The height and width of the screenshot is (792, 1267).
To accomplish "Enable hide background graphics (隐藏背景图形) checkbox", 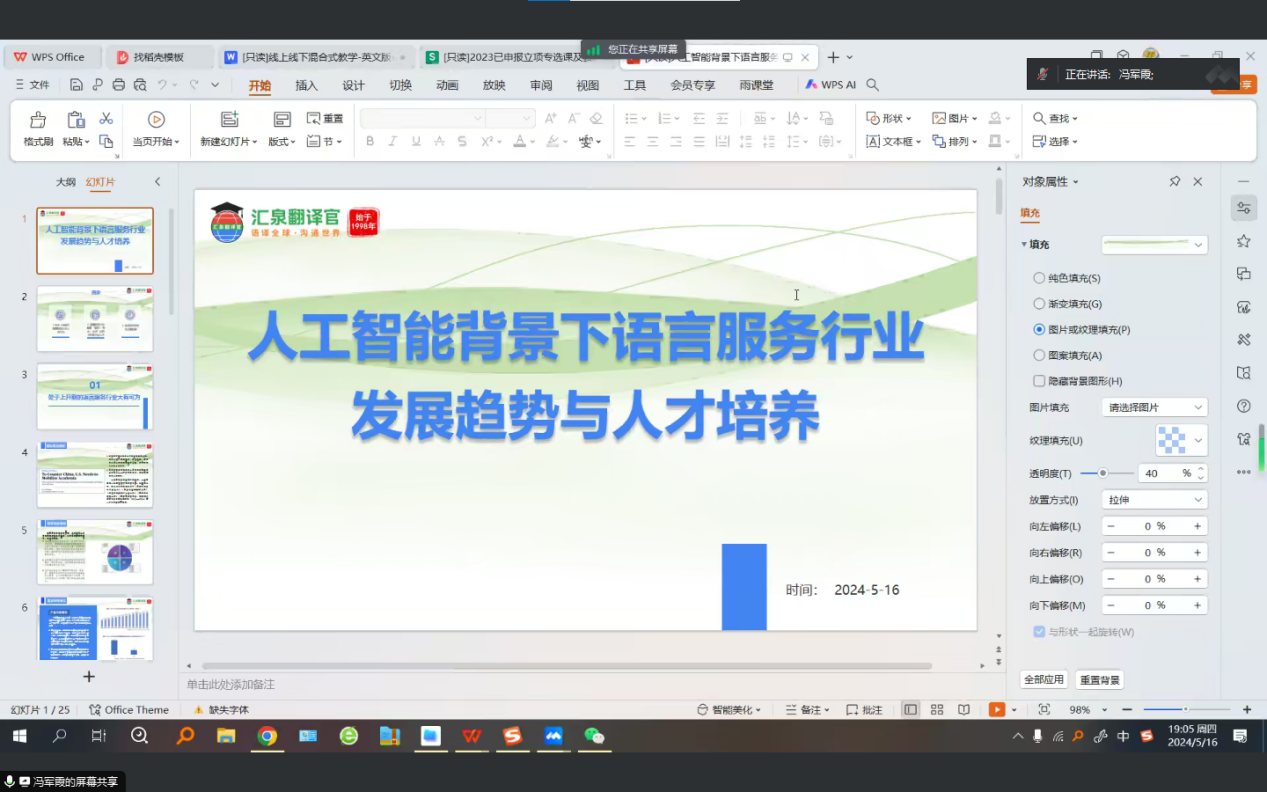I will (x=1039, y=381).
